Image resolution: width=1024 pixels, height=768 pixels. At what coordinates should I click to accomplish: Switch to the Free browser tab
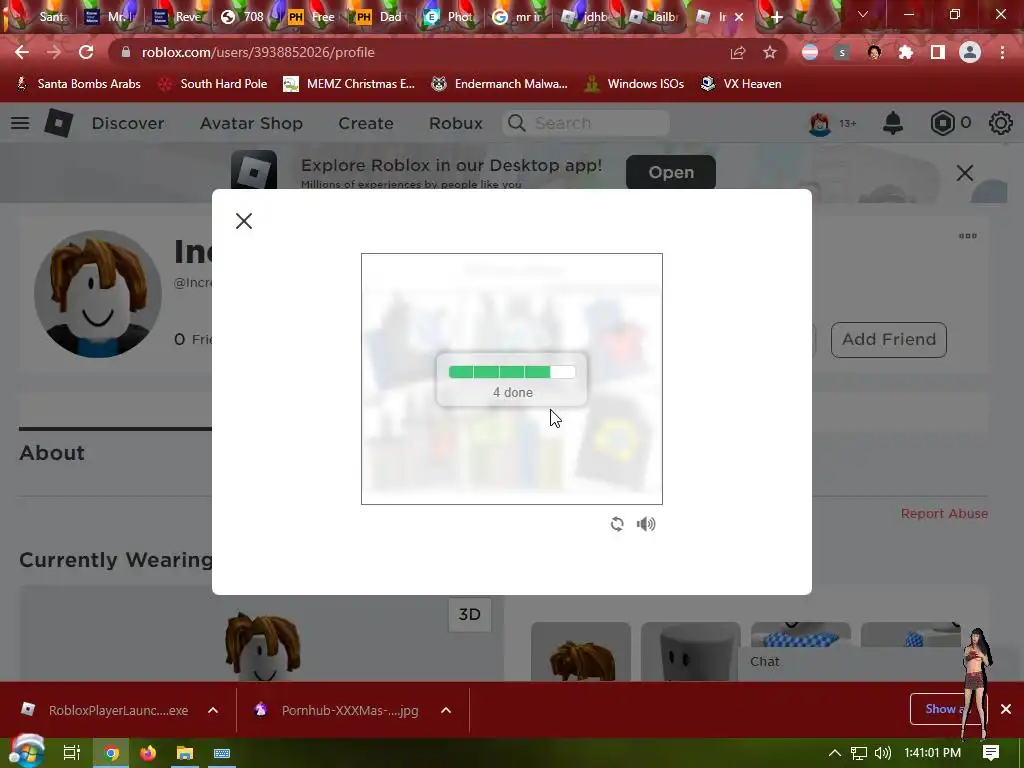point(312,17)
